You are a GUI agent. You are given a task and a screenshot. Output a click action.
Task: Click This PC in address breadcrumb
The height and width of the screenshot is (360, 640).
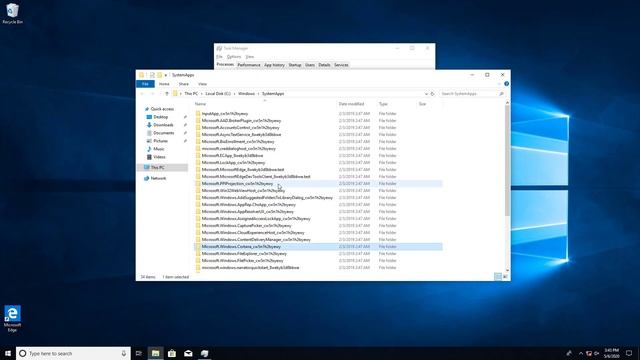[x=191, y=93]
